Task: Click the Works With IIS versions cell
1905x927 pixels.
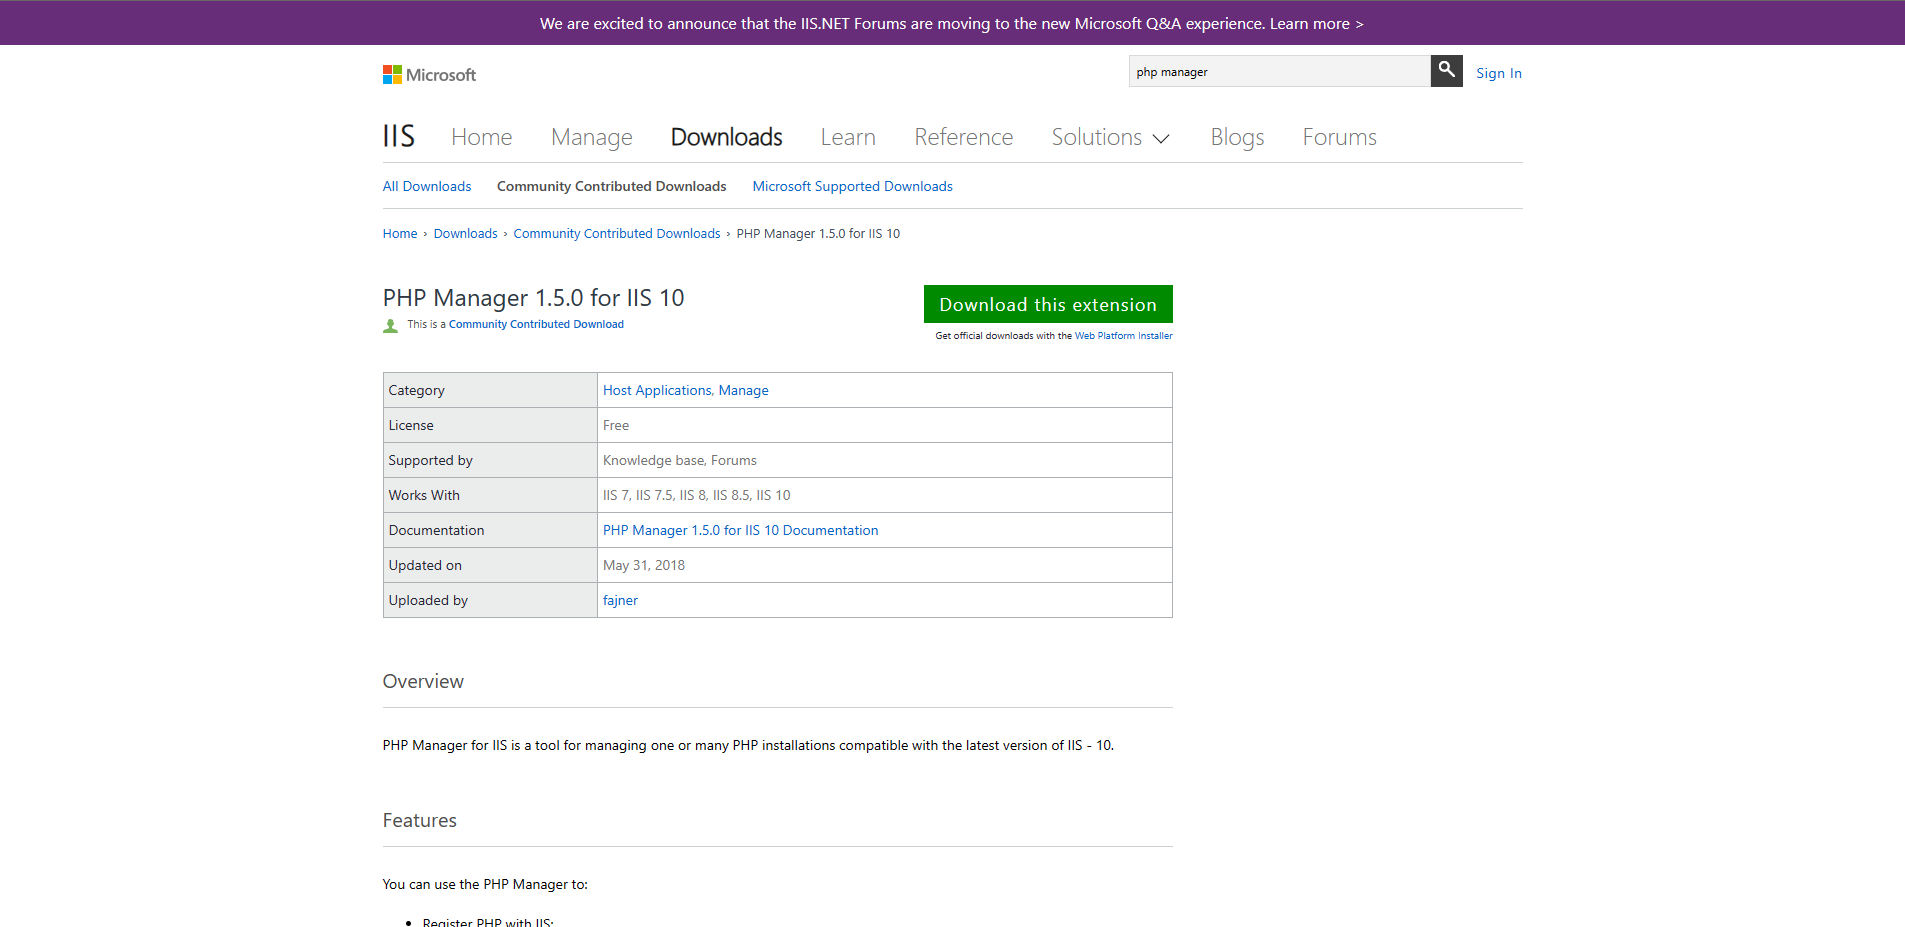Action: (x=884, y=495)
